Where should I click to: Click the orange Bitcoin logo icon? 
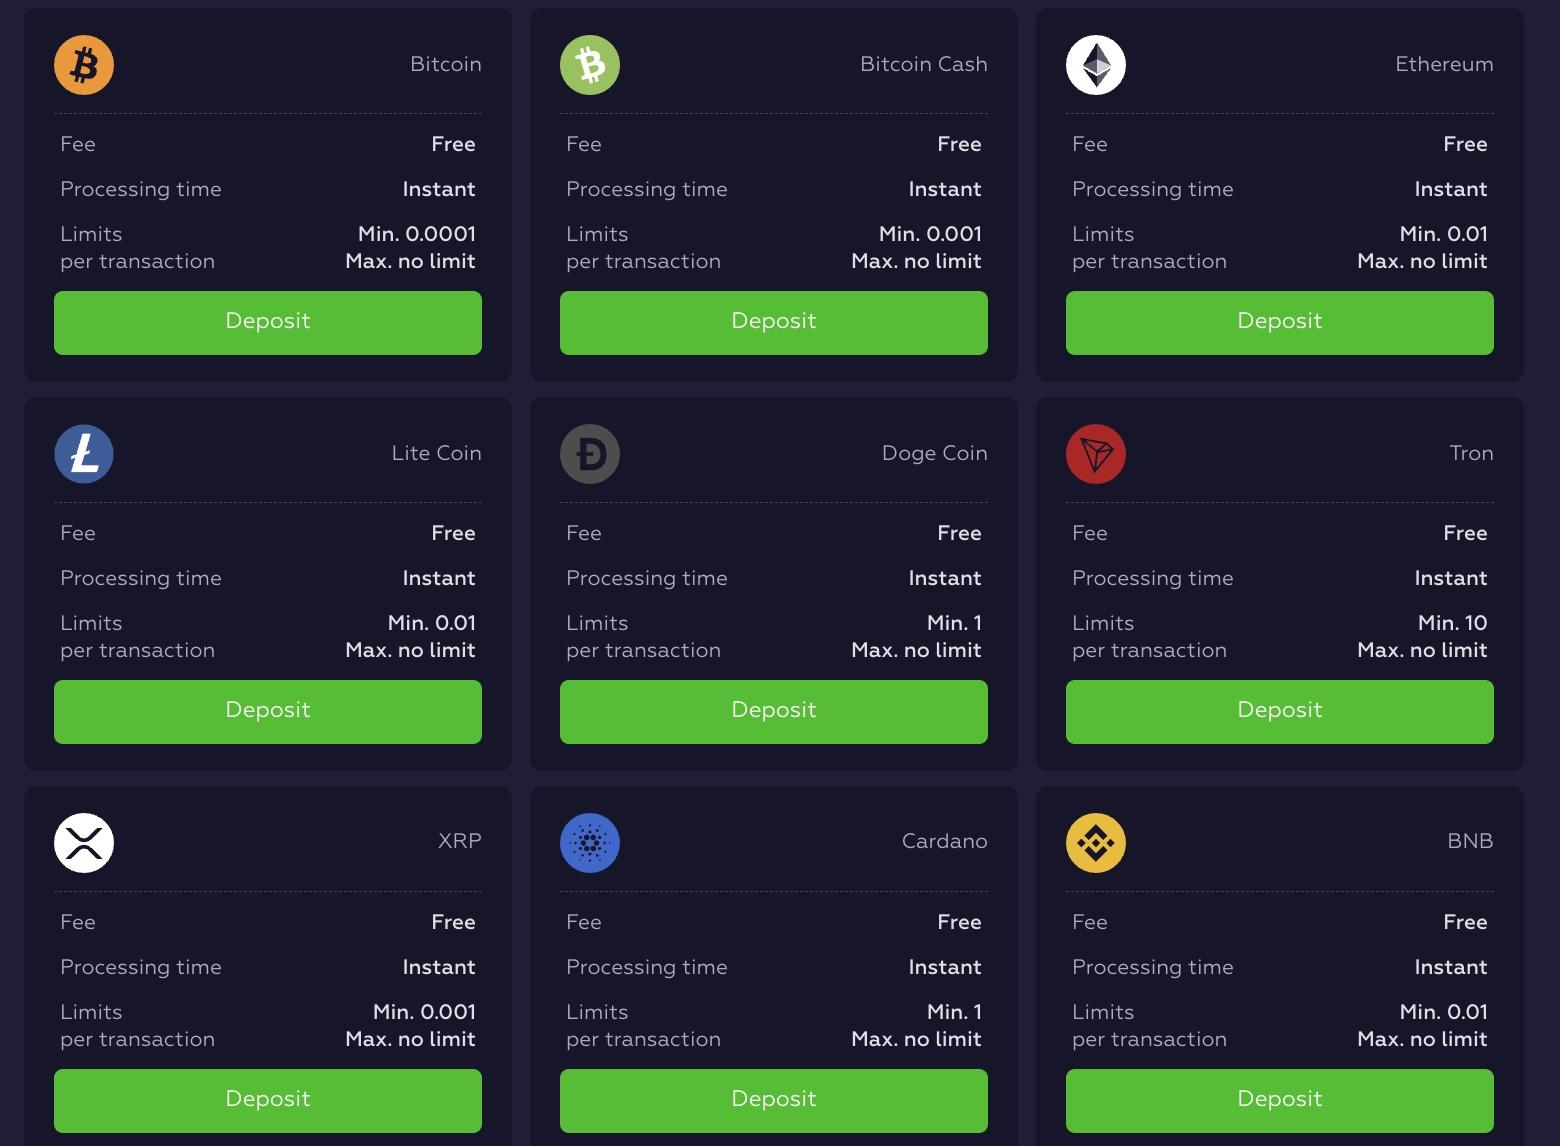[84, 65]
